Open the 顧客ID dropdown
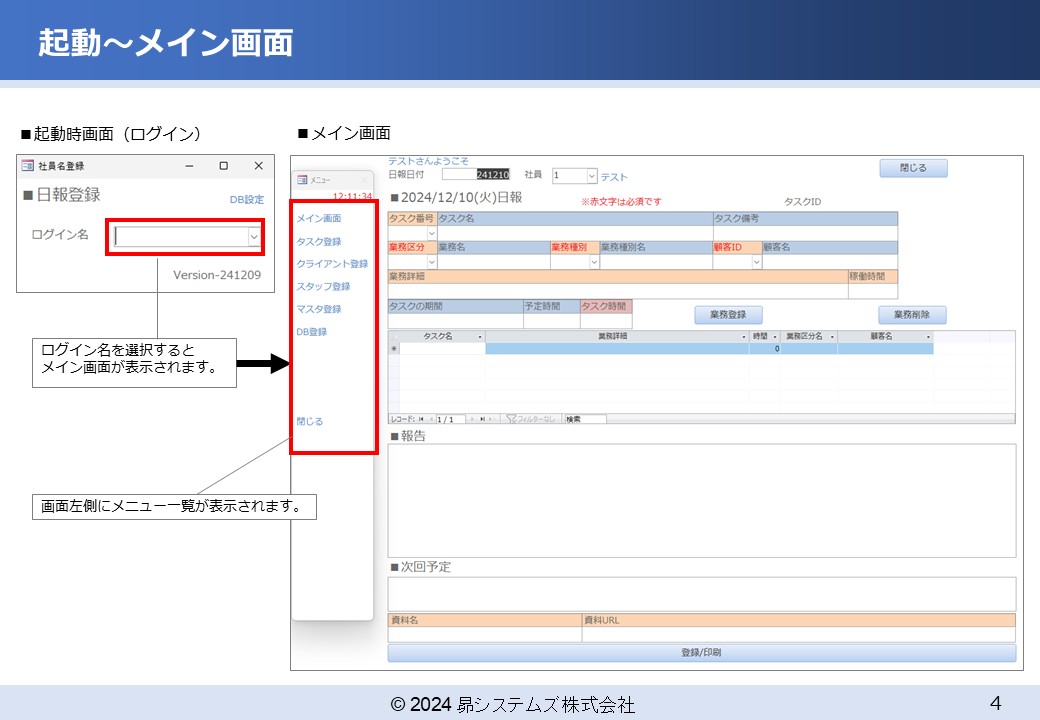 click(756, 262)
